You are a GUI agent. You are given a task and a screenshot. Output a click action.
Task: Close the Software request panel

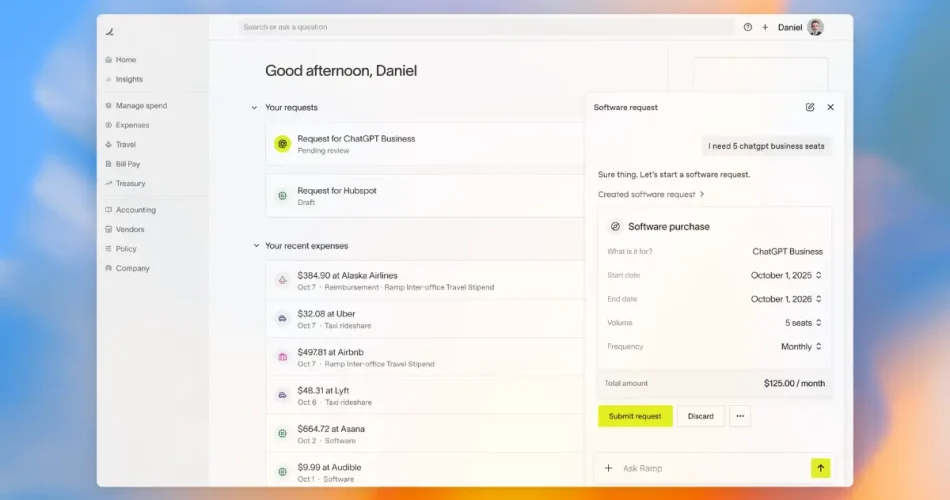pos(831,107)
